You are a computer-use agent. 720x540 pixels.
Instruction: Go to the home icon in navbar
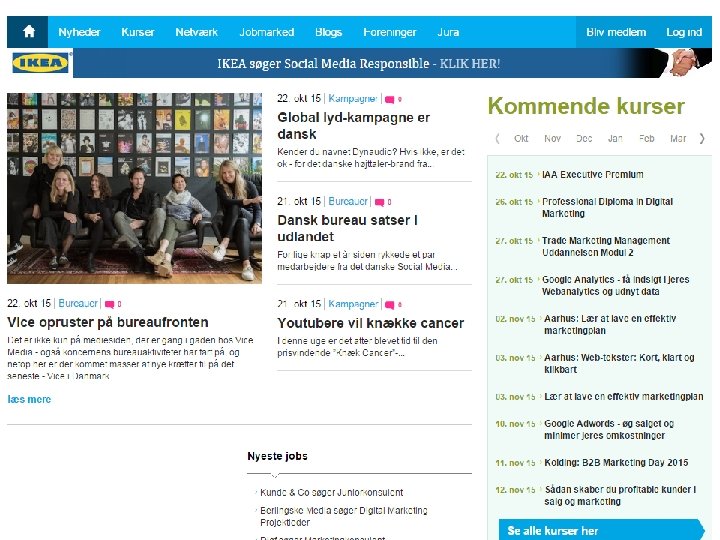pyautogui.click(x=29, y=32)
